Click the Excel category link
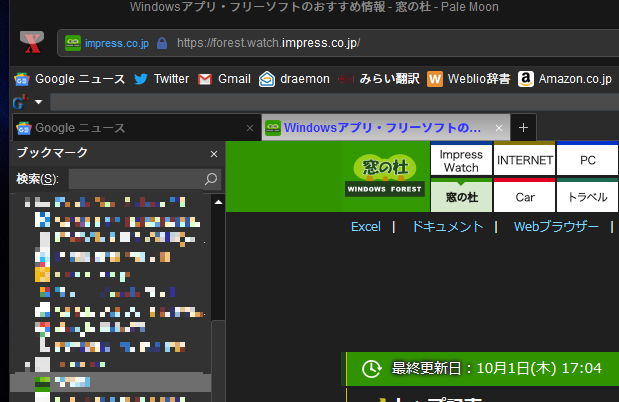This screenshot has width=619, height=402. (366, 227)
